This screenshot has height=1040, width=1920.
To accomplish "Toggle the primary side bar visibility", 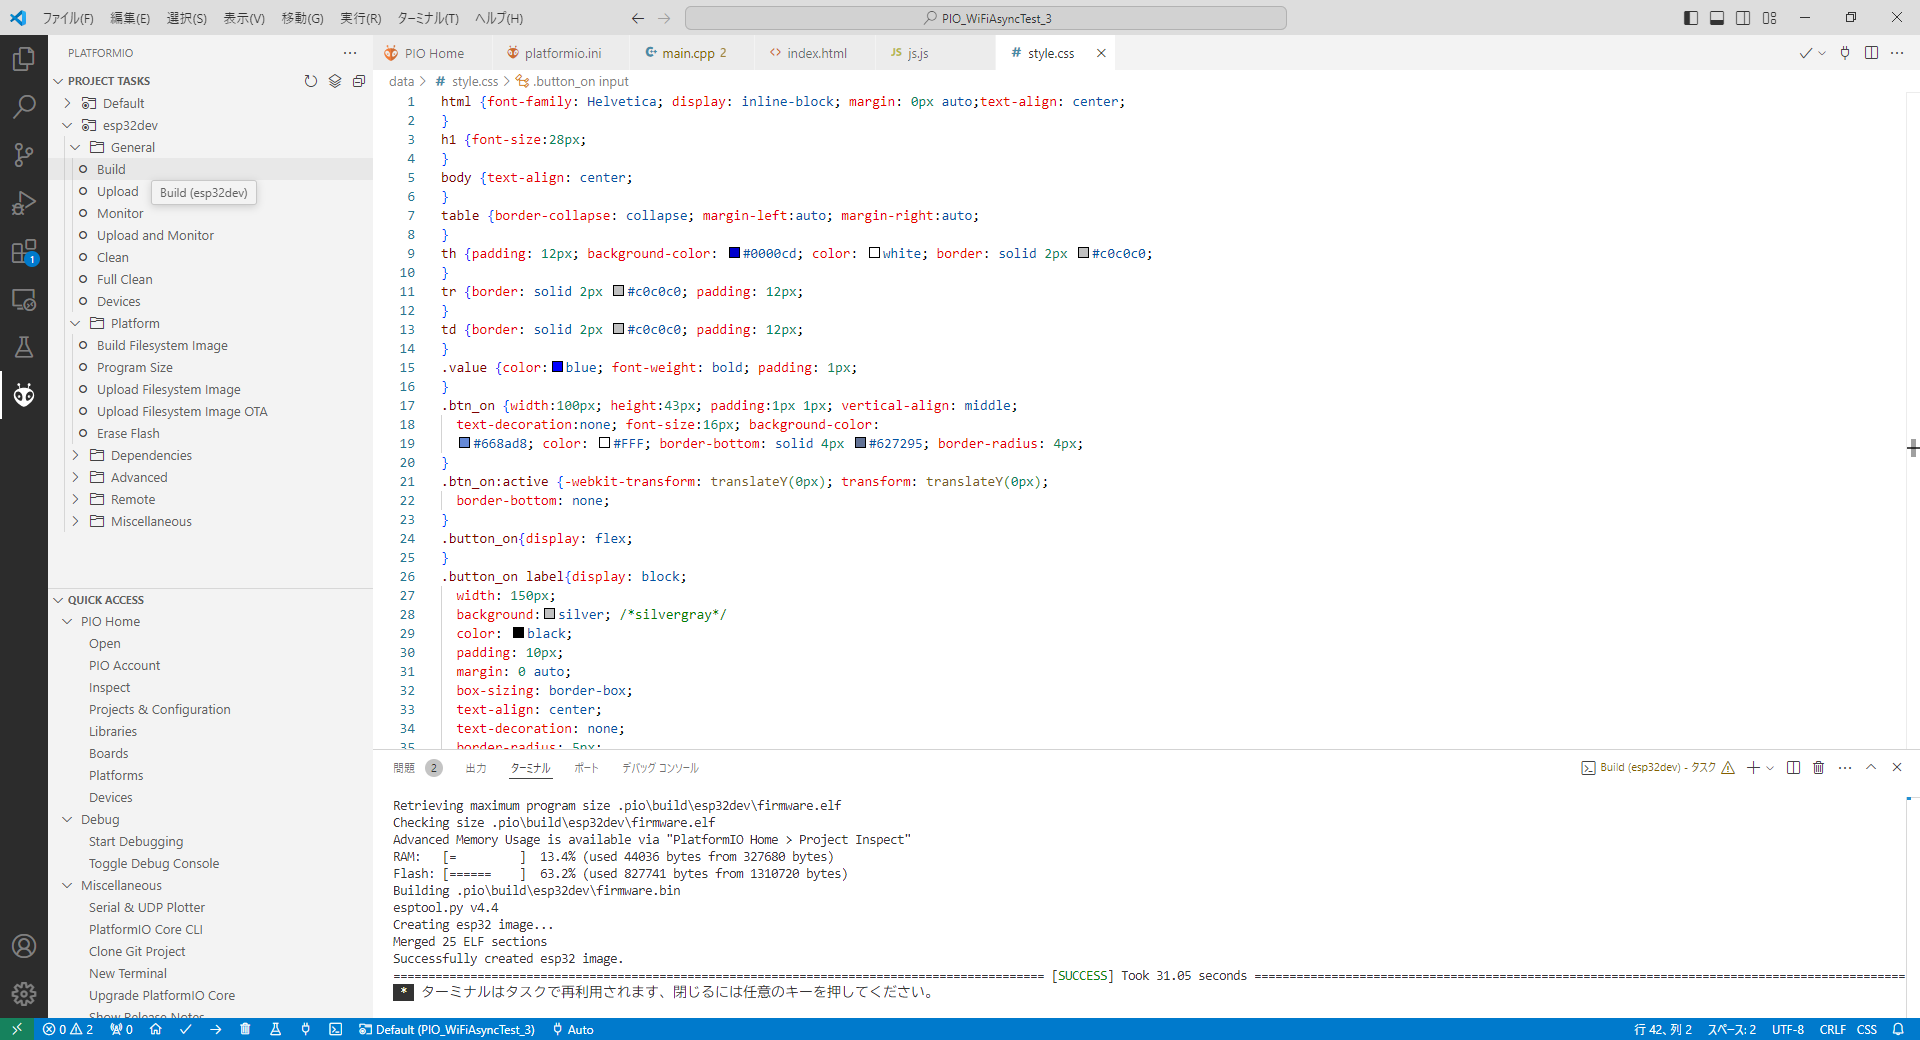I will (1690, 18).
